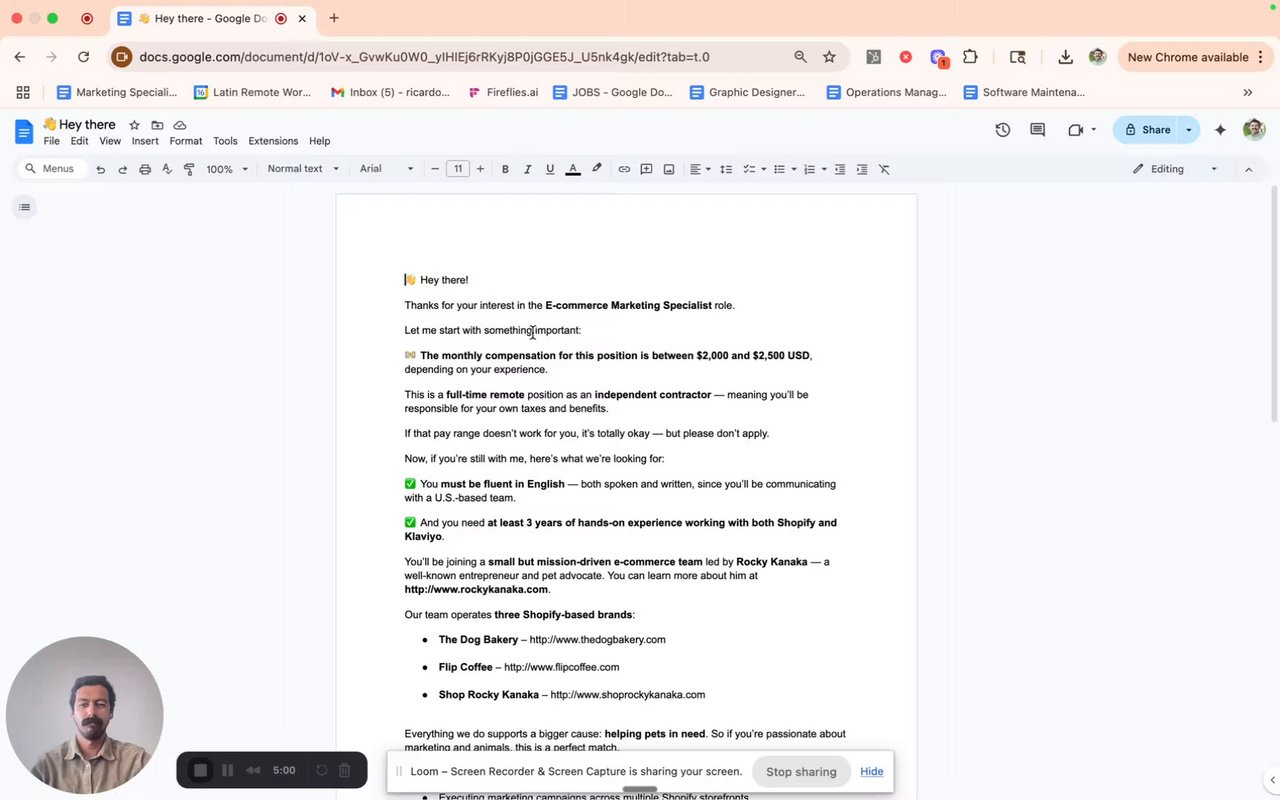Toggle bold formatting
This screenshot has width=1280, height=800.
[505, 169]
